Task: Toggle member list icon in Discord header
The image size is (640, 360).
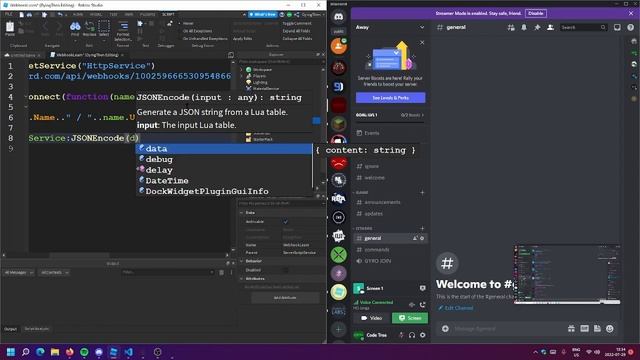Action: [x=550, y=27]
